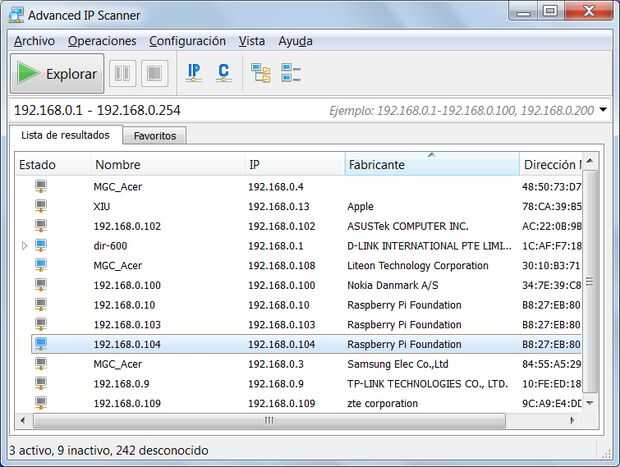Click device icon for 192.168.0.102 row
Screen dimensions: 620x467
(x=41, y=226)
